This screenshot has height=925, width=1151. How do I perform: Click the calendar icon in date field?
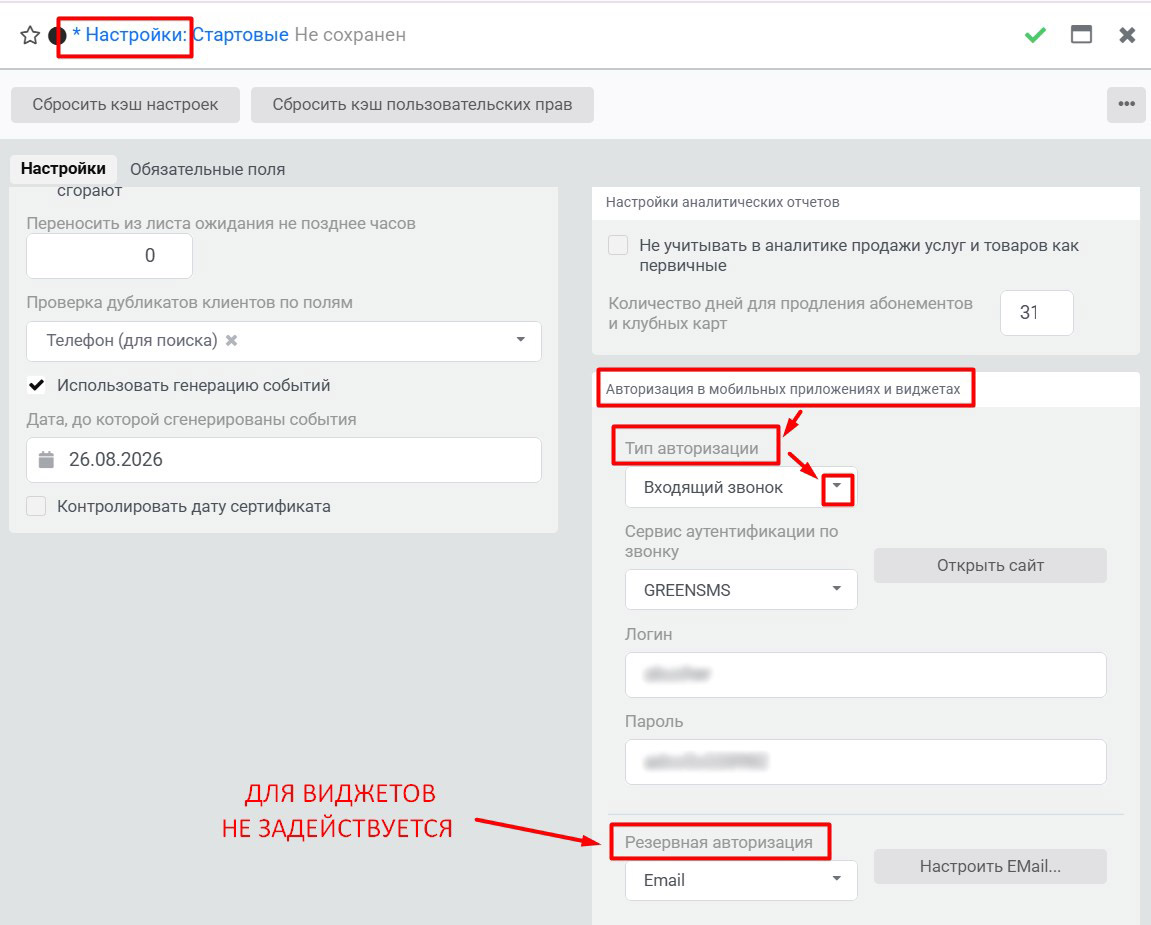pos(46,460)
